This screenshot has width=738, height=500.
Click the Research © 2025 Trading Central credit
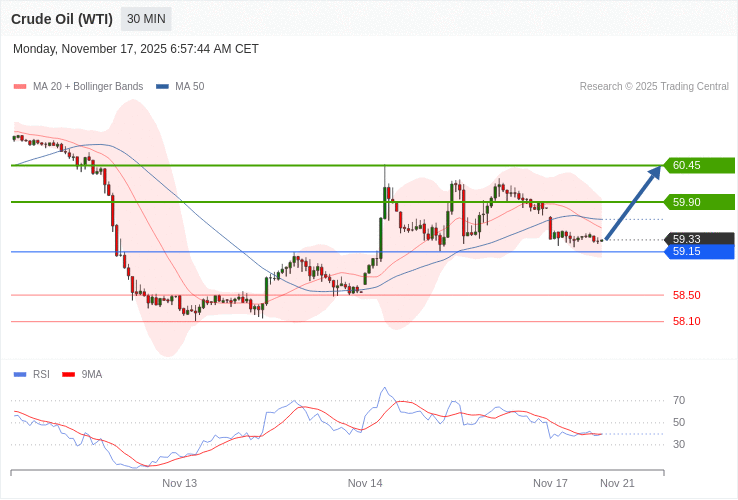(x=654, y=87)
